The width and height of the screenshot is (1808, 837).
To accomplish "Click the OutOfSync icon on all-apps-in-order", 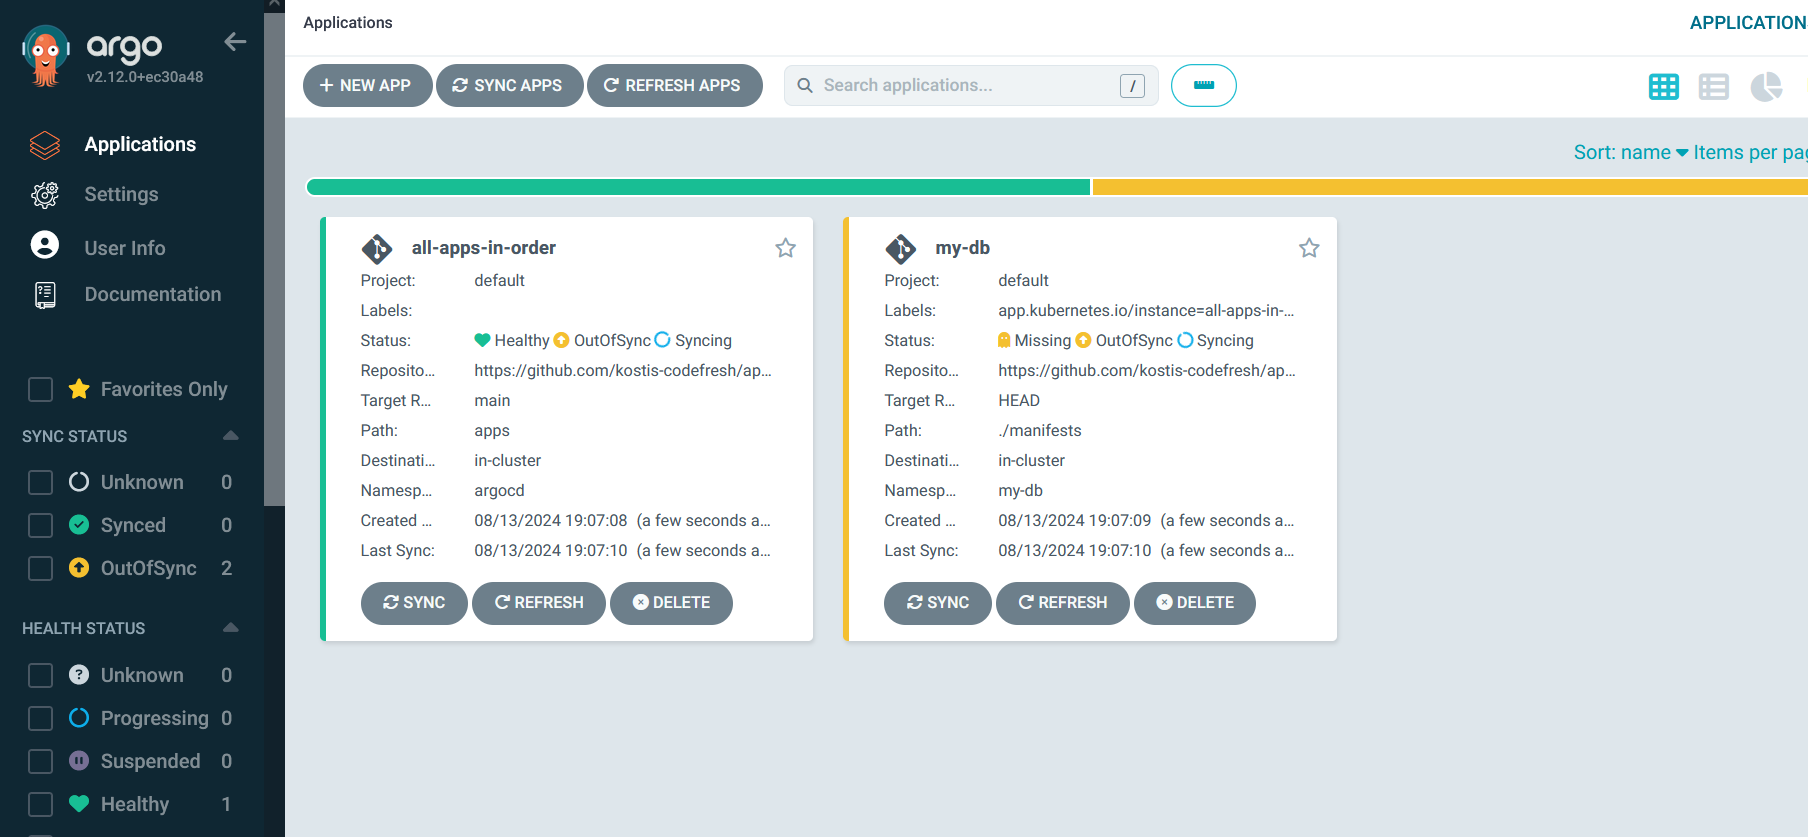I will coord(562,340).
